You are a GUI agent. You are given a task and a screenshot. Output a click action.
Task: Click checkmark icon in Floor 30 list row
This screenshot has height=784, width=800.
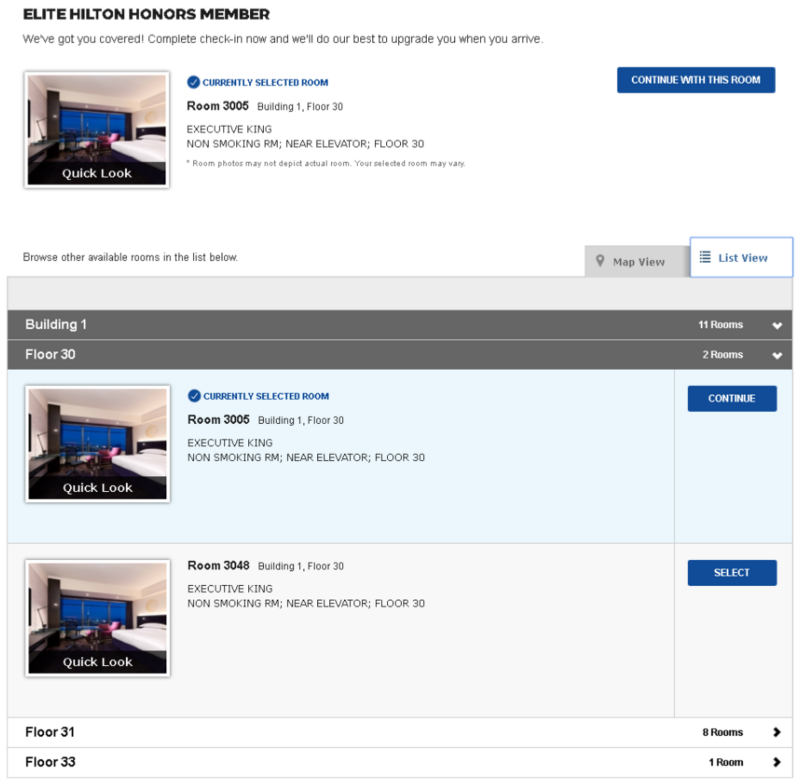(194, 396)
